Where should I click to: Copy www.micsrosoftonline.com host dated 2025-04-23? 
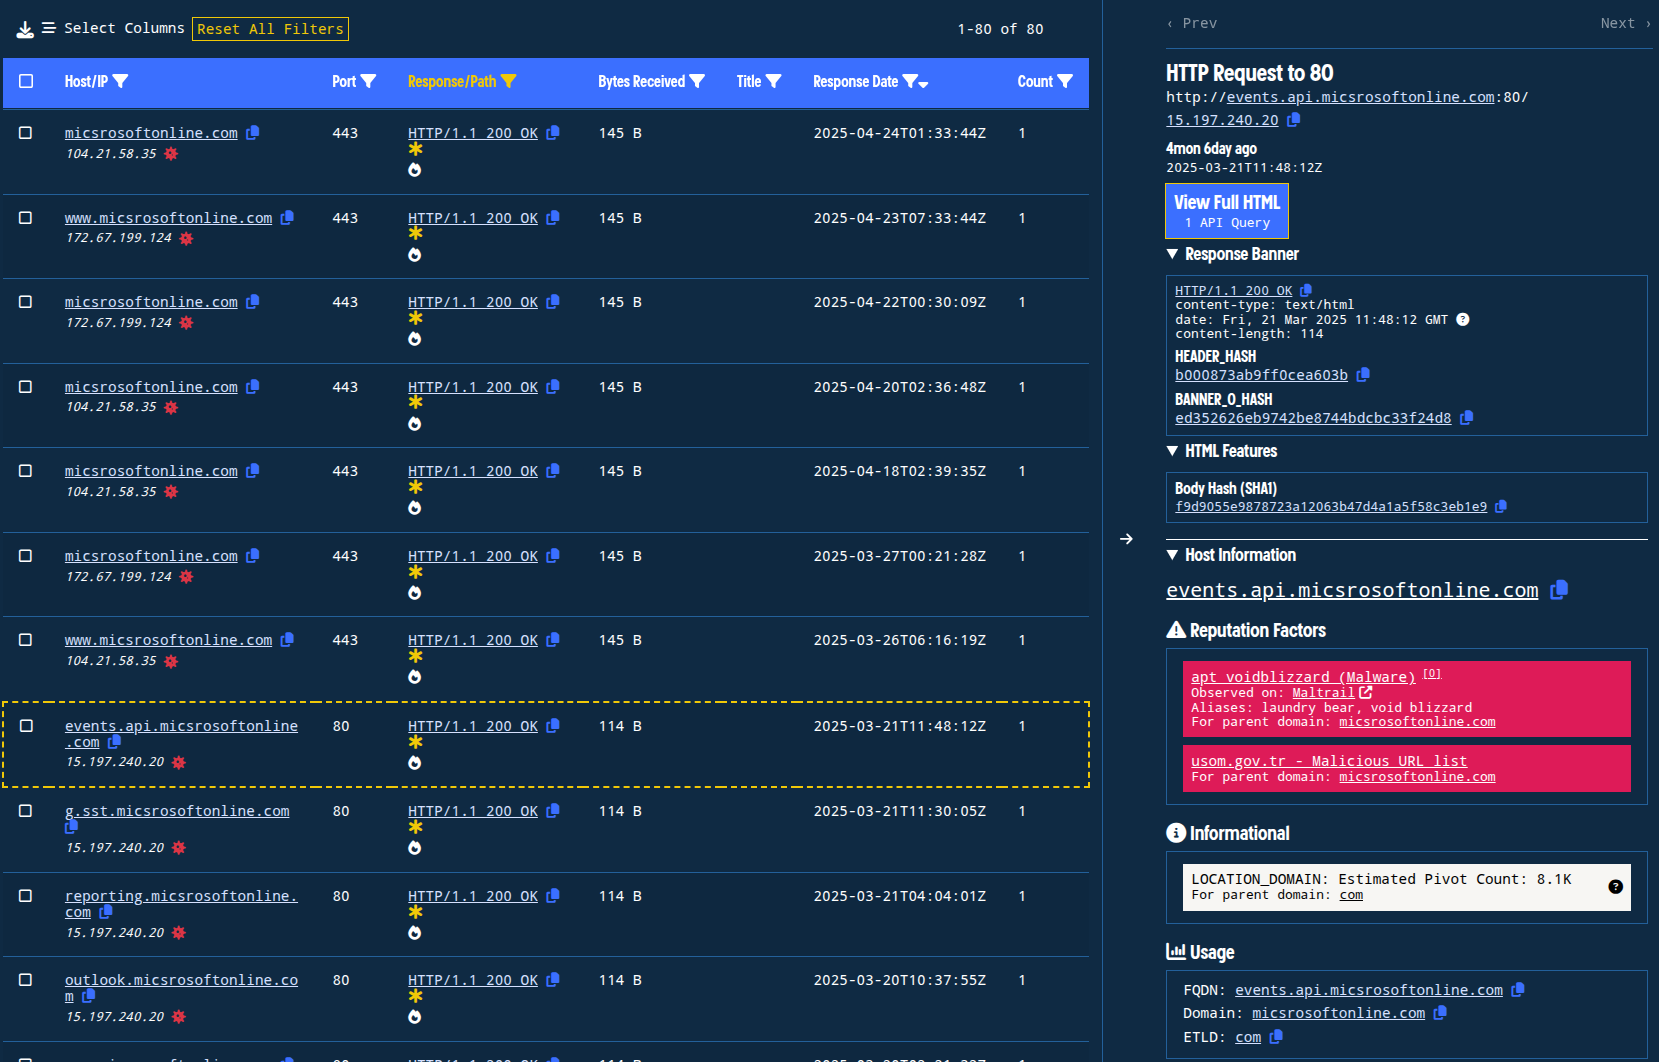coord(287,218)
